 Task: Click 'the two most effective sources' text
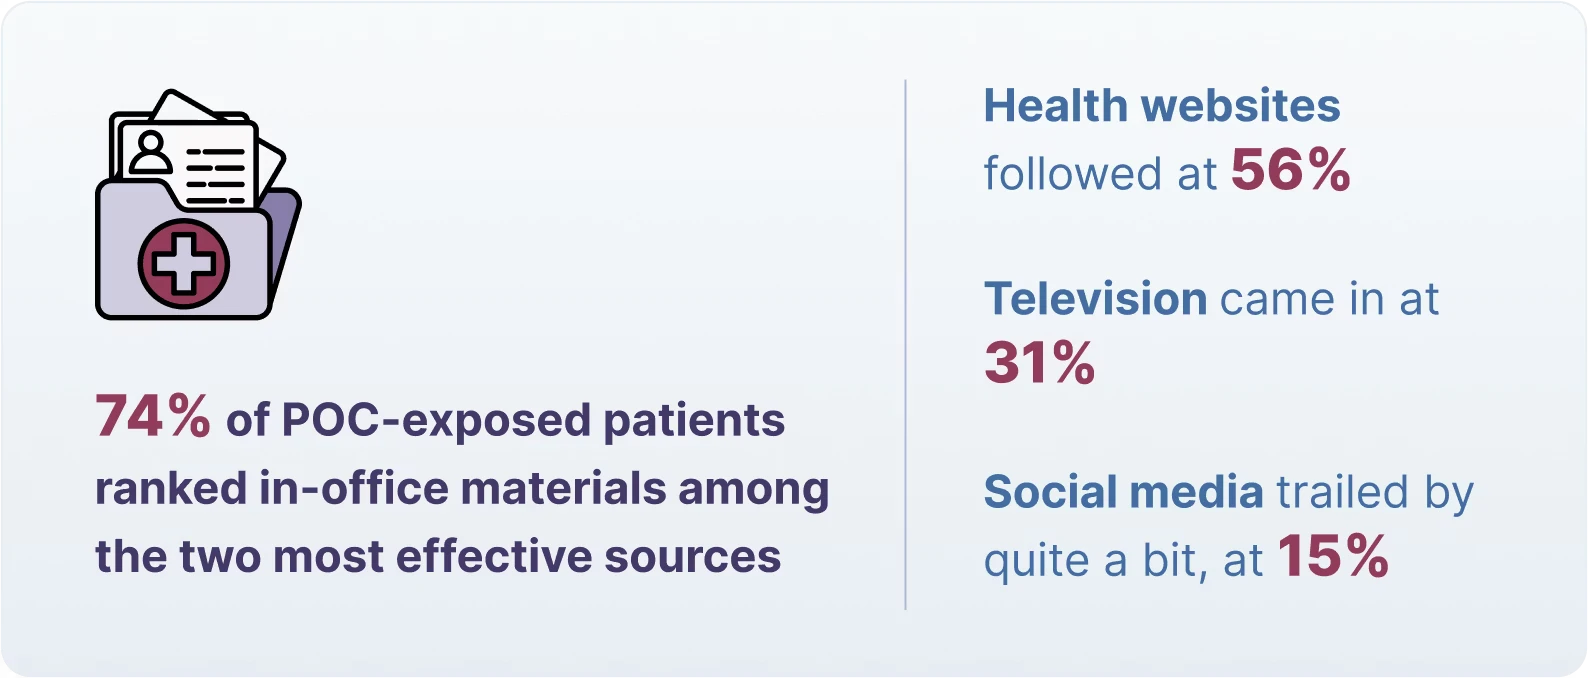pos(438,556)
